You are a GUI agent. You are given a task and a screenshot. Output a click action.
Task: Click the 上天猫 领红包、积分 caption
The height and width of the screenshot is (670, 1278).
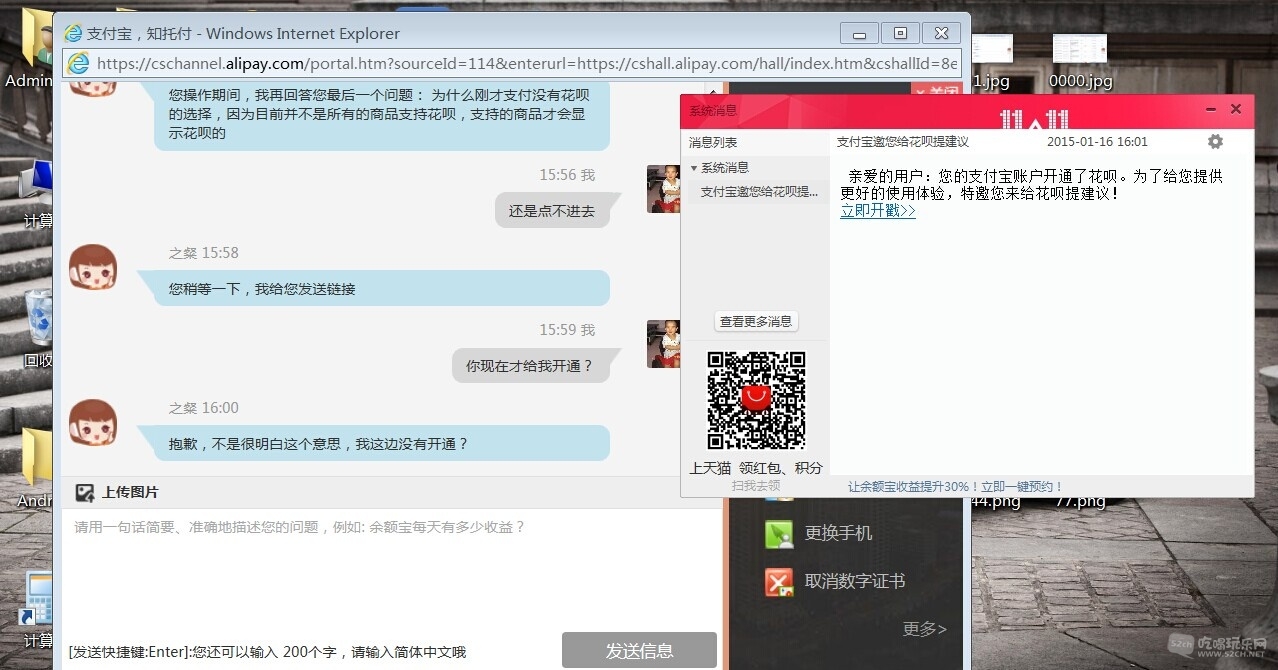tap(756, 468)
